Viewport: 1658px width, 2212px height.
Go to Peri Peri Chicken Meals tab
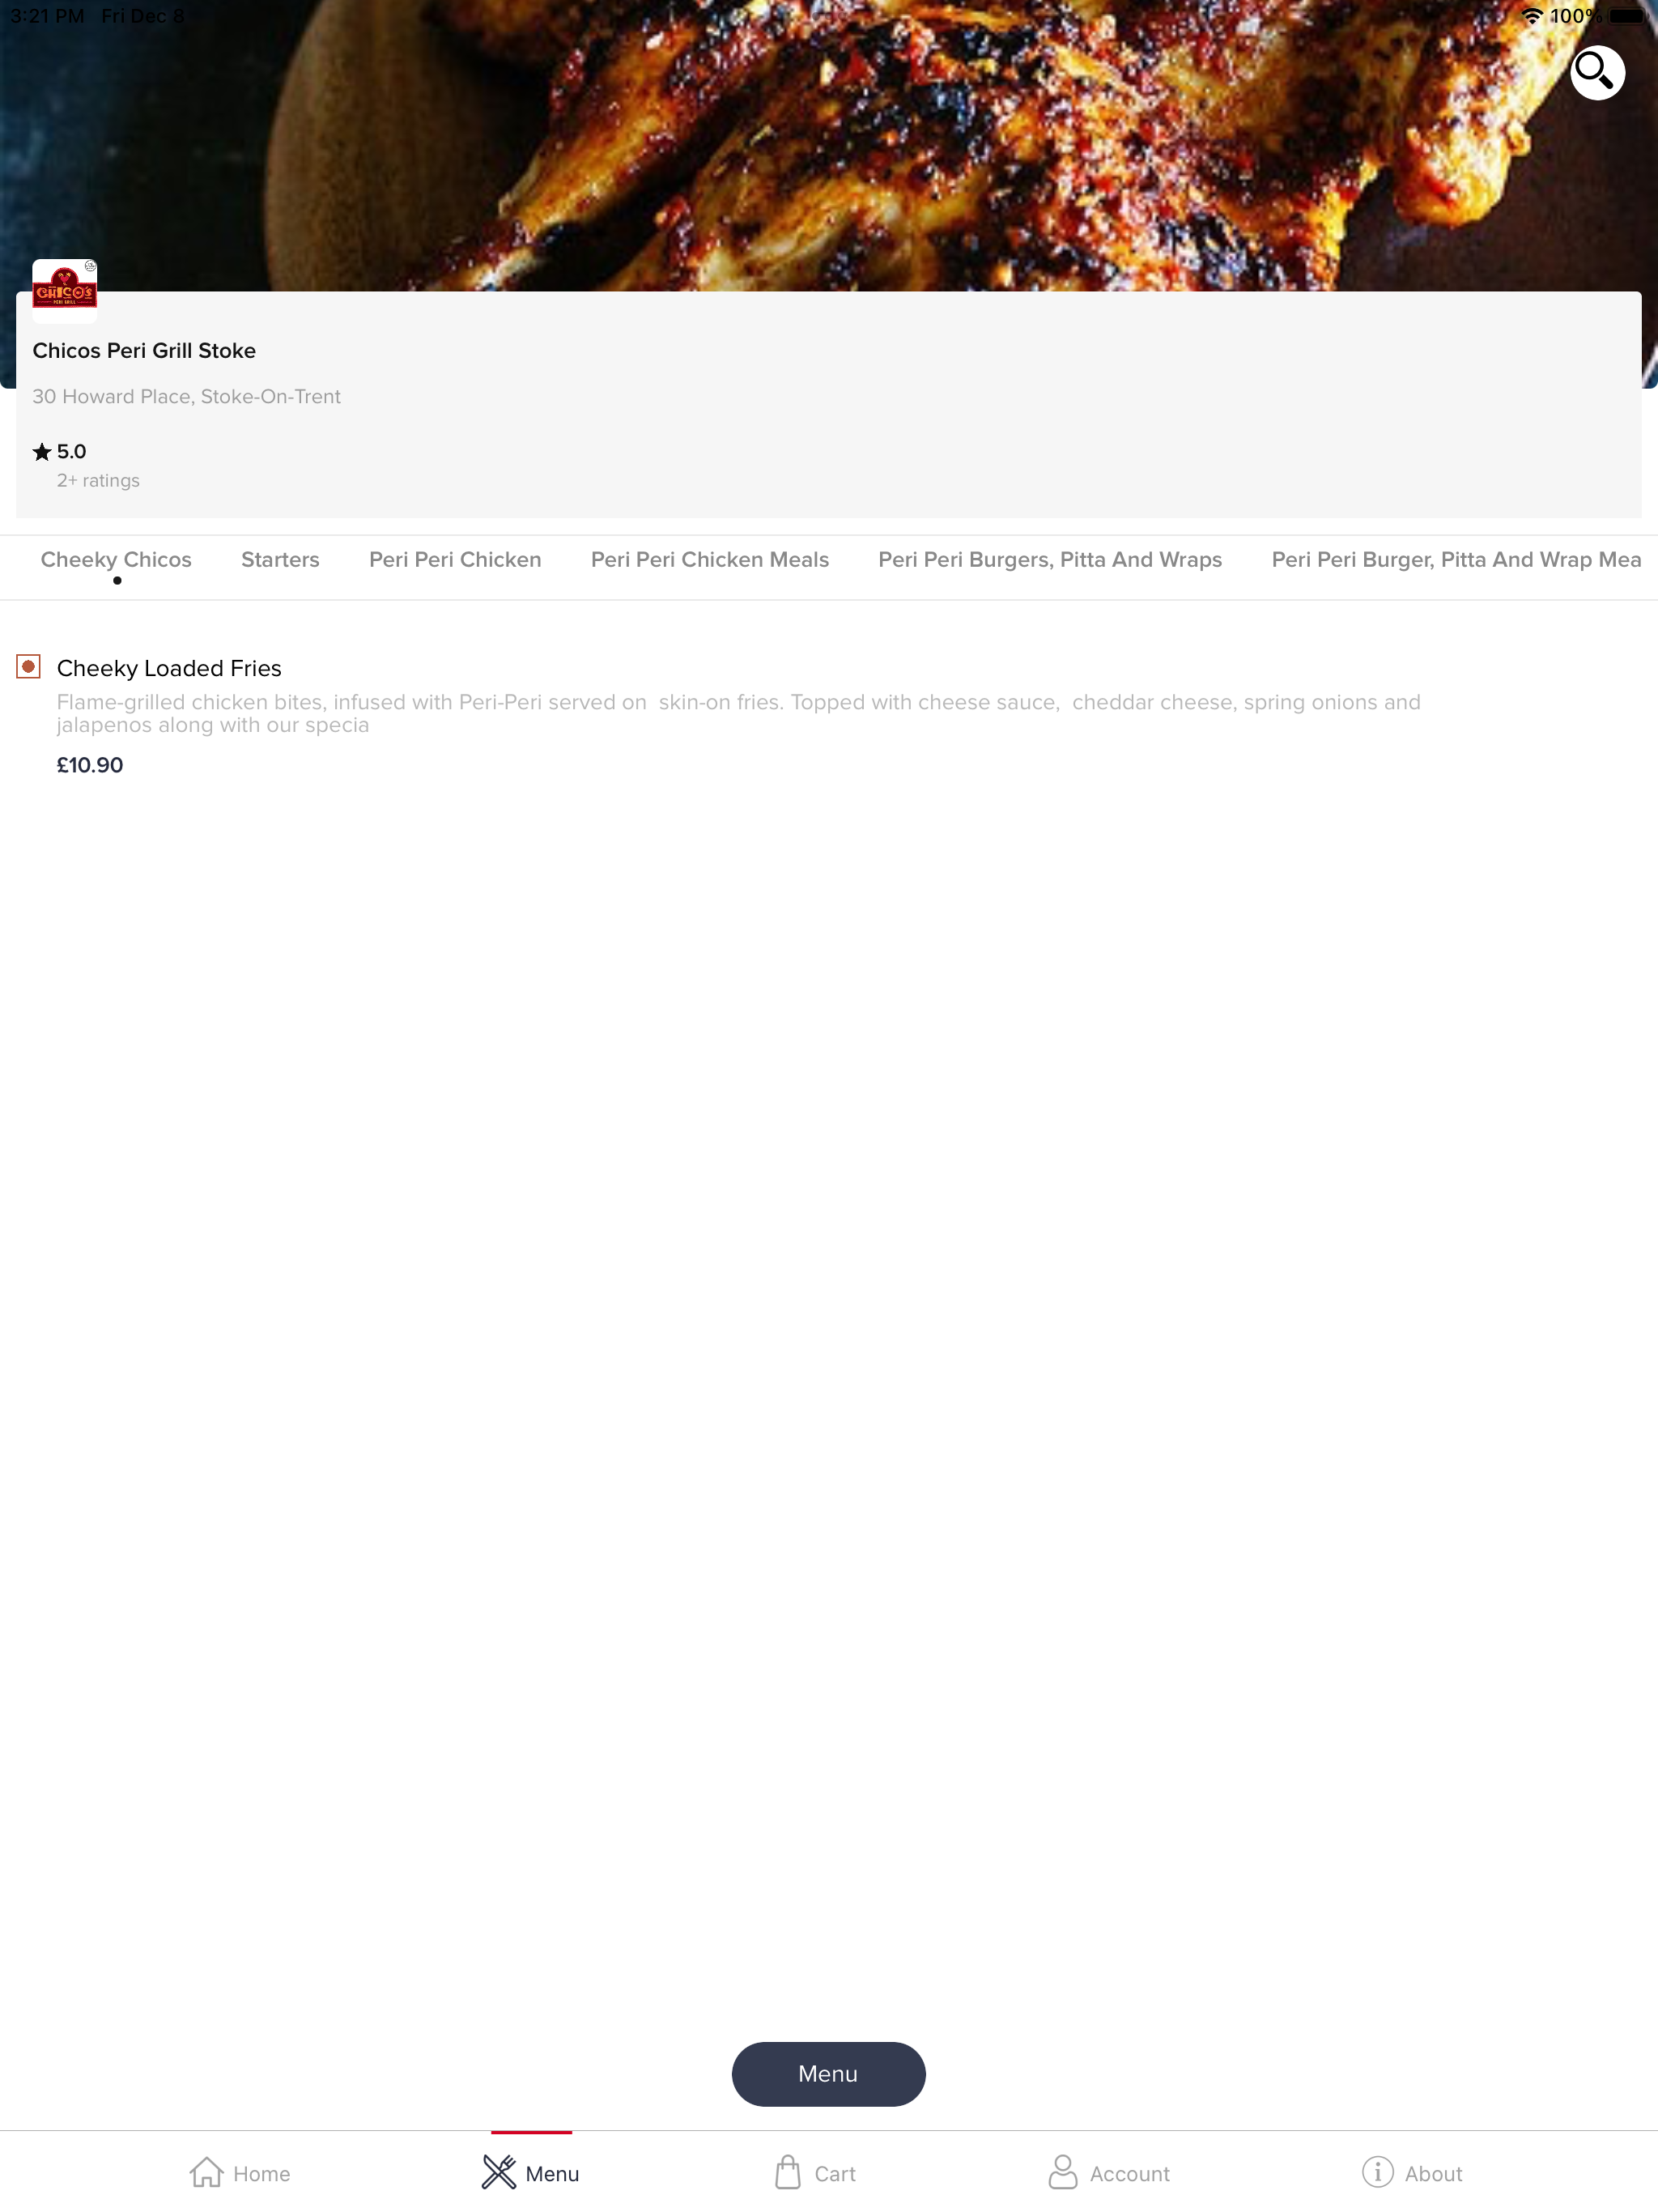[x=709, y=560]
